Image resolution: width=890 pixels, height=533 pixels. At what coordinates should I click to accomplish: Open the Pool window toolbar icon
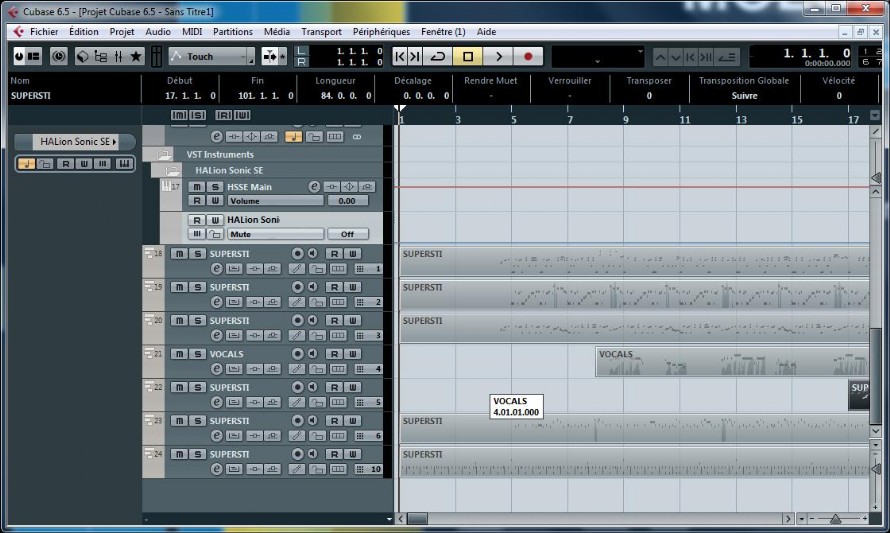pos(100,56)
